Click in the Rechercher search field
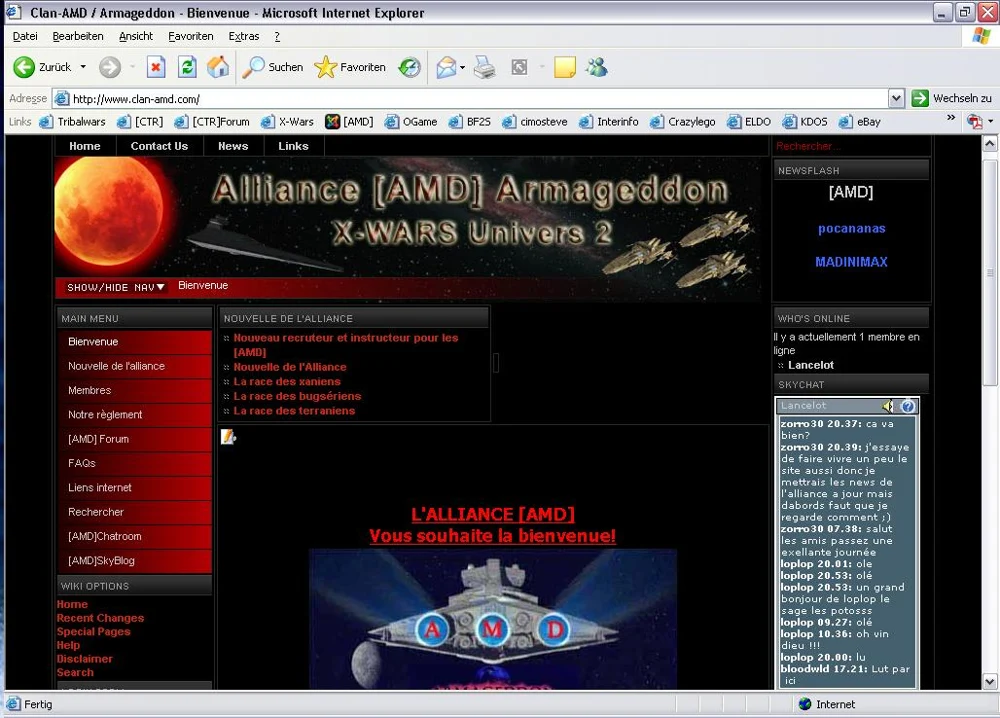This screenshot has height=718, width=1000. [x=850, y=146]
